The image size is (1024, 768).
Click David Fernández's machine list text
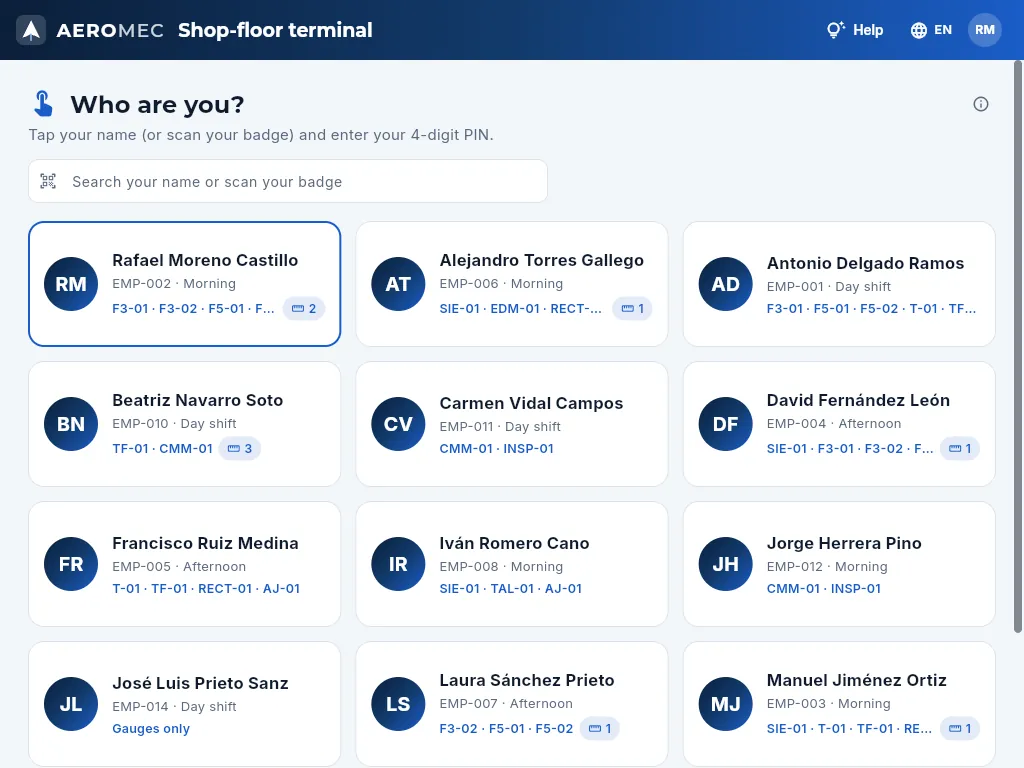click(850, 449)
